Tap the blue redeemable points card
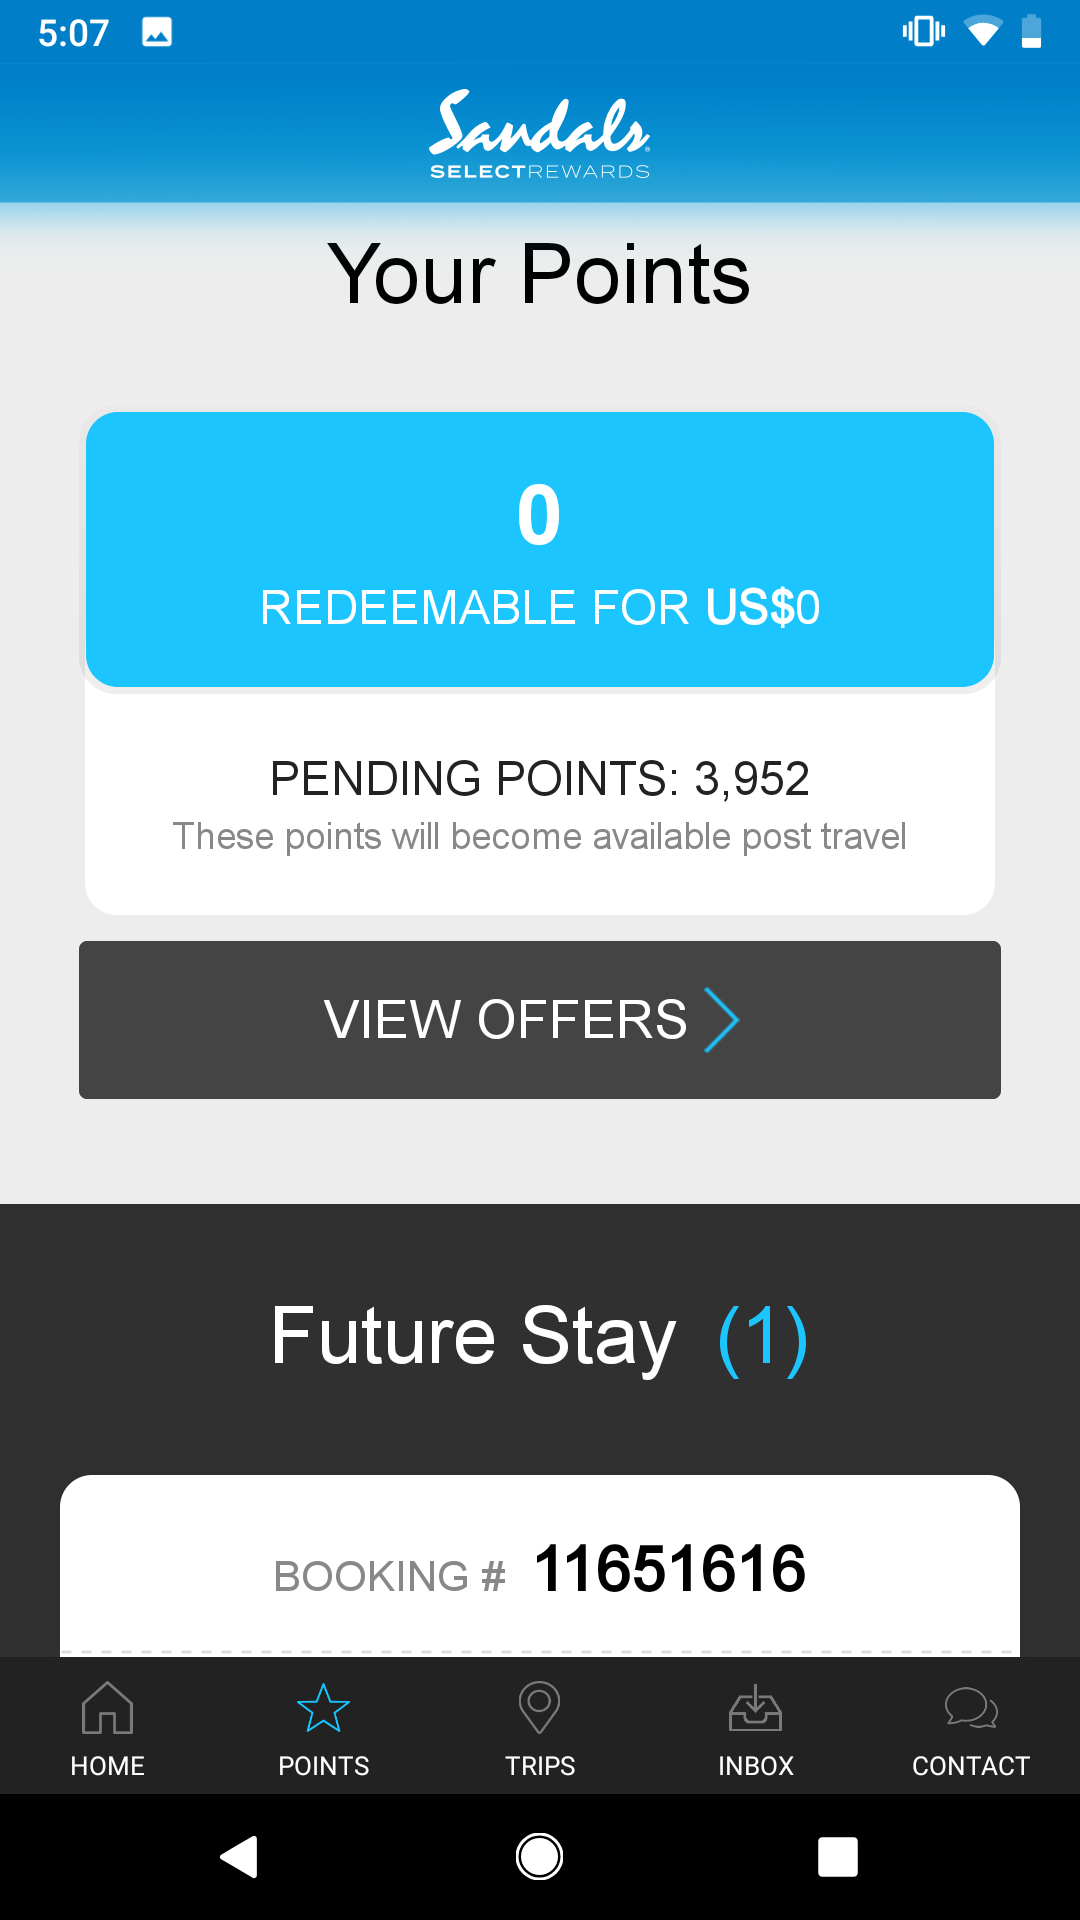This screenshot has width=1080, height=1920. coord(540,549)
